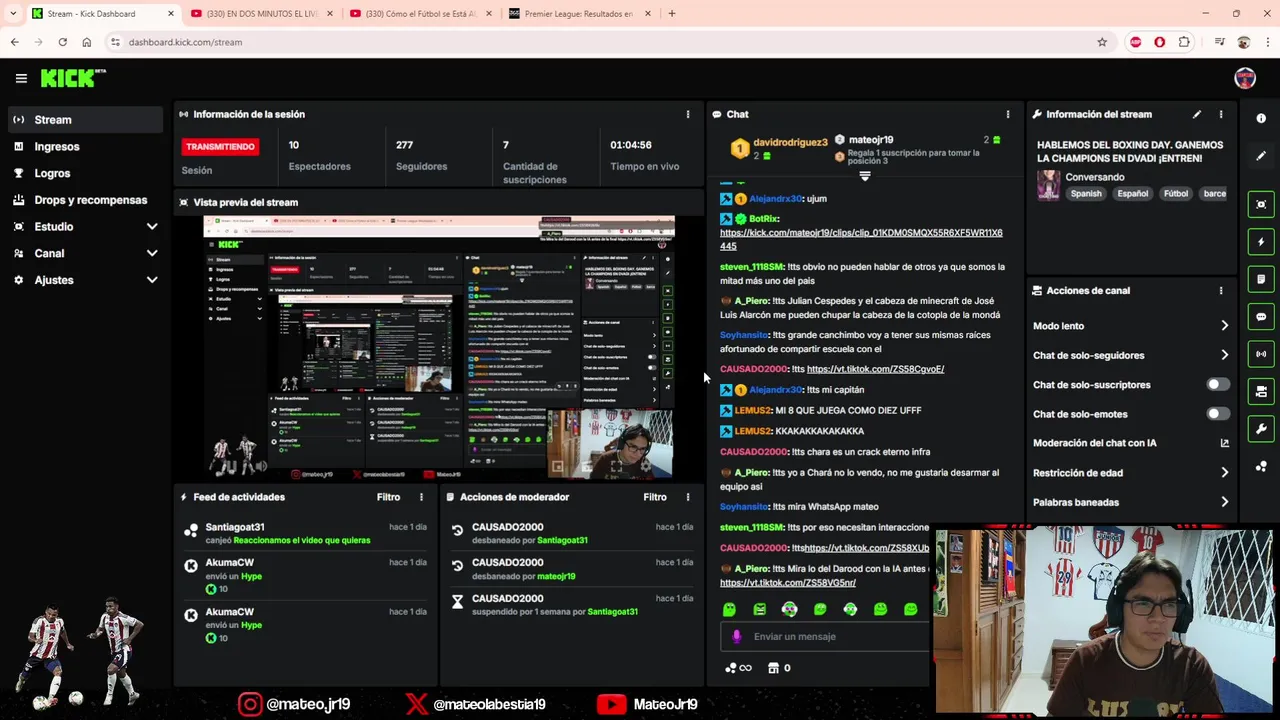Switch to the Premier League Resultados tab
This screenshot has width=1280, height=720.
point(578,14)
